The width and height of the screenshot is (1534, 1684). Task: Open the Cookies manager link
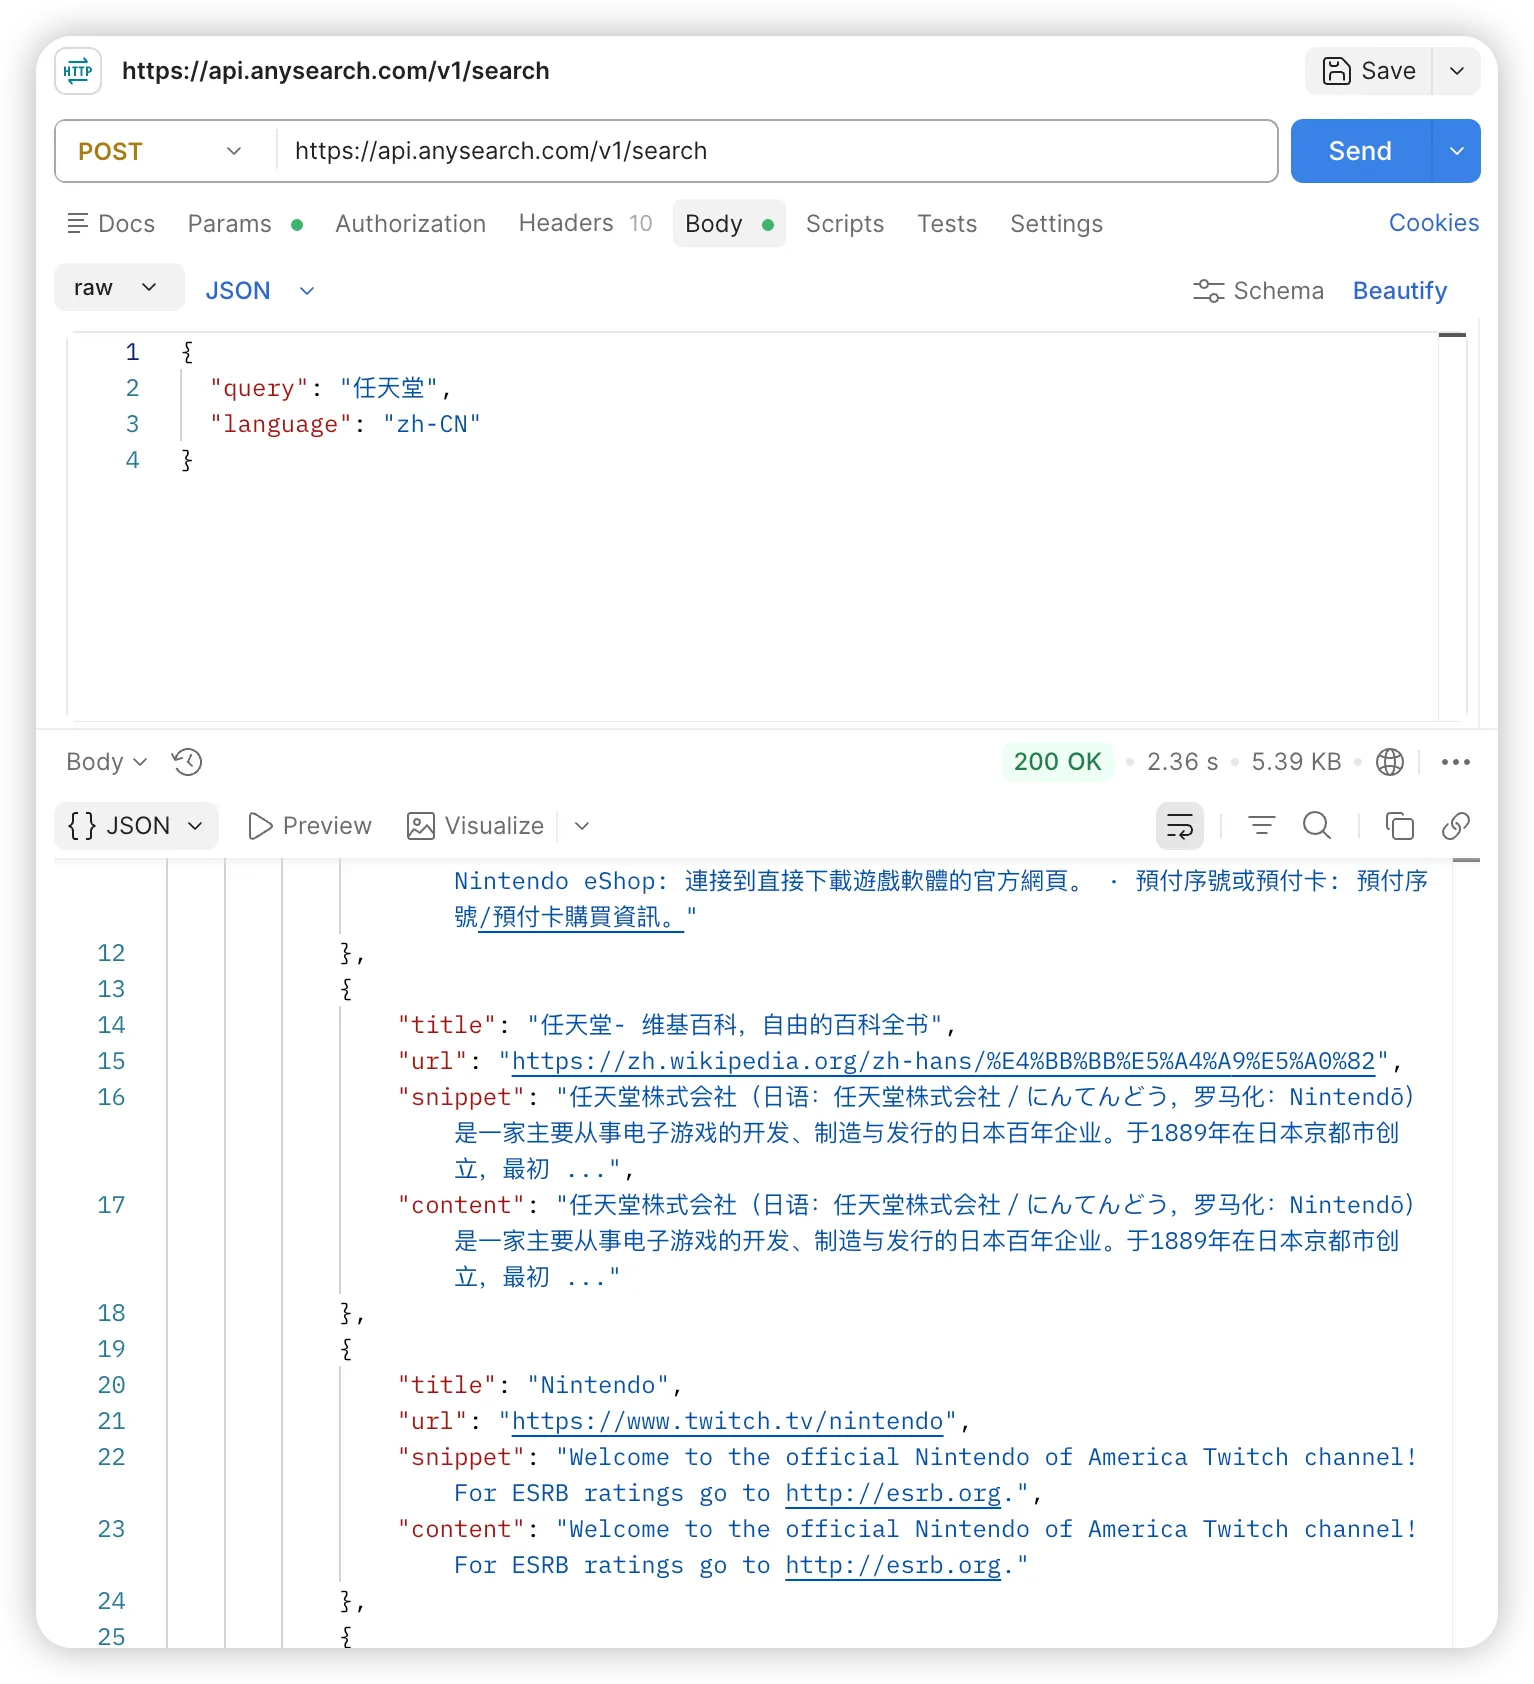point(1434,223)
